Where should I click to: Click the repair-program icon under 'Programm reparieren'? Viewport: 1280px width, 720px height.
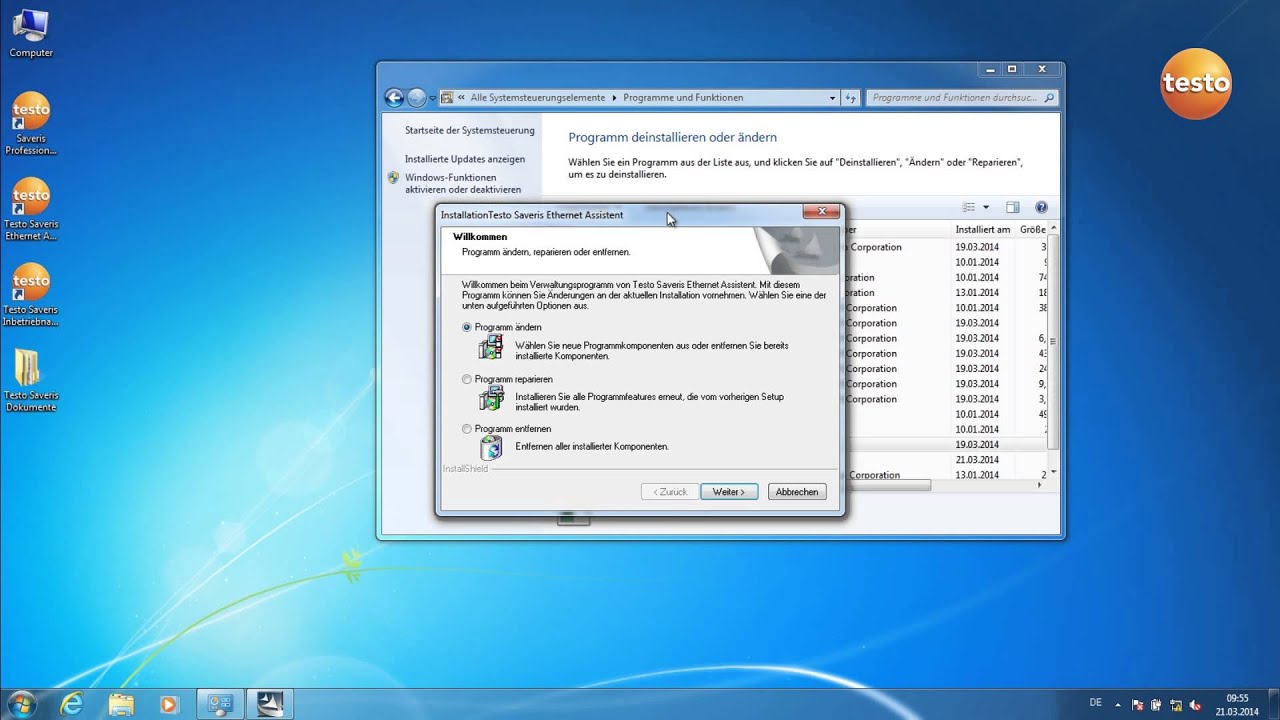(491, 398)
